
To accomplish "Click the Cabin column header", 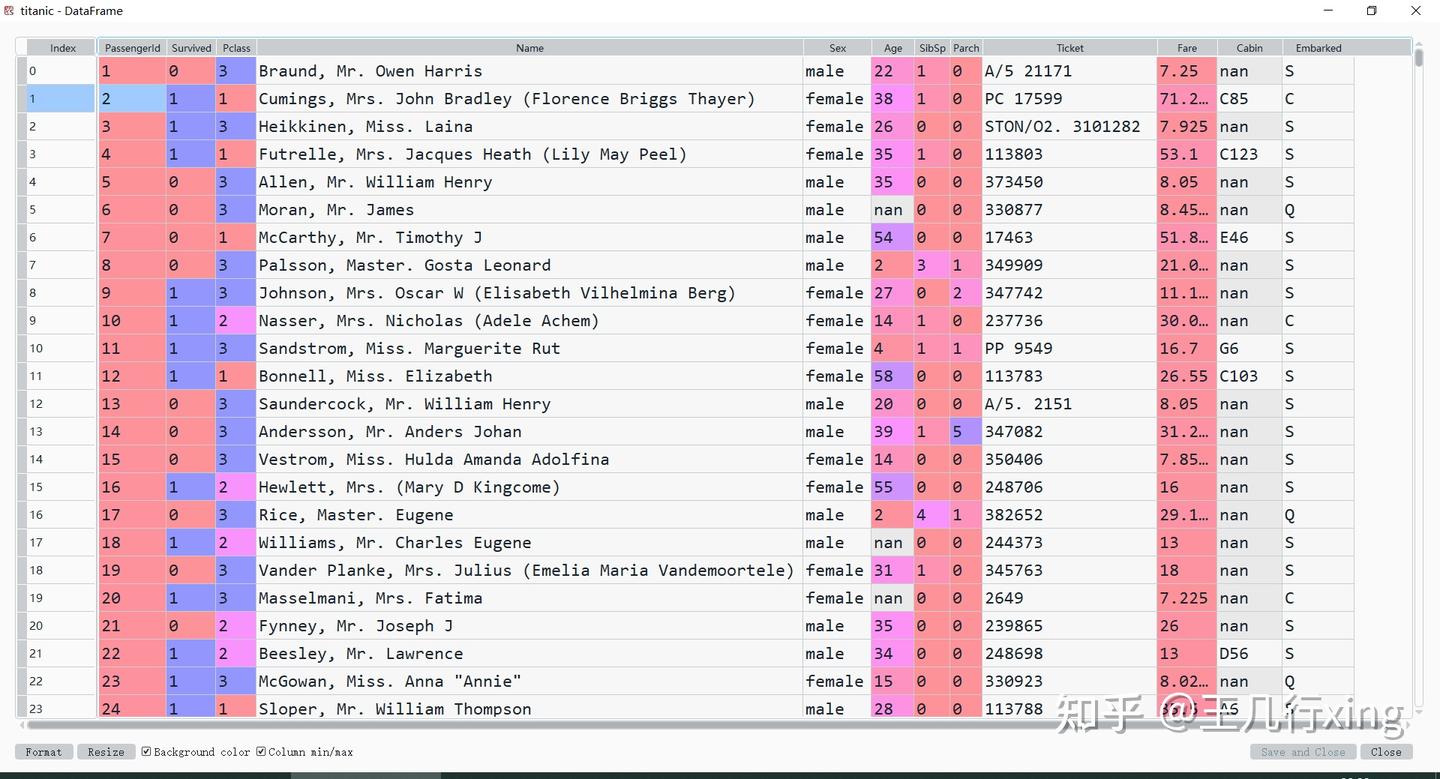I will pyautogui.click(x=1250, y=48).
